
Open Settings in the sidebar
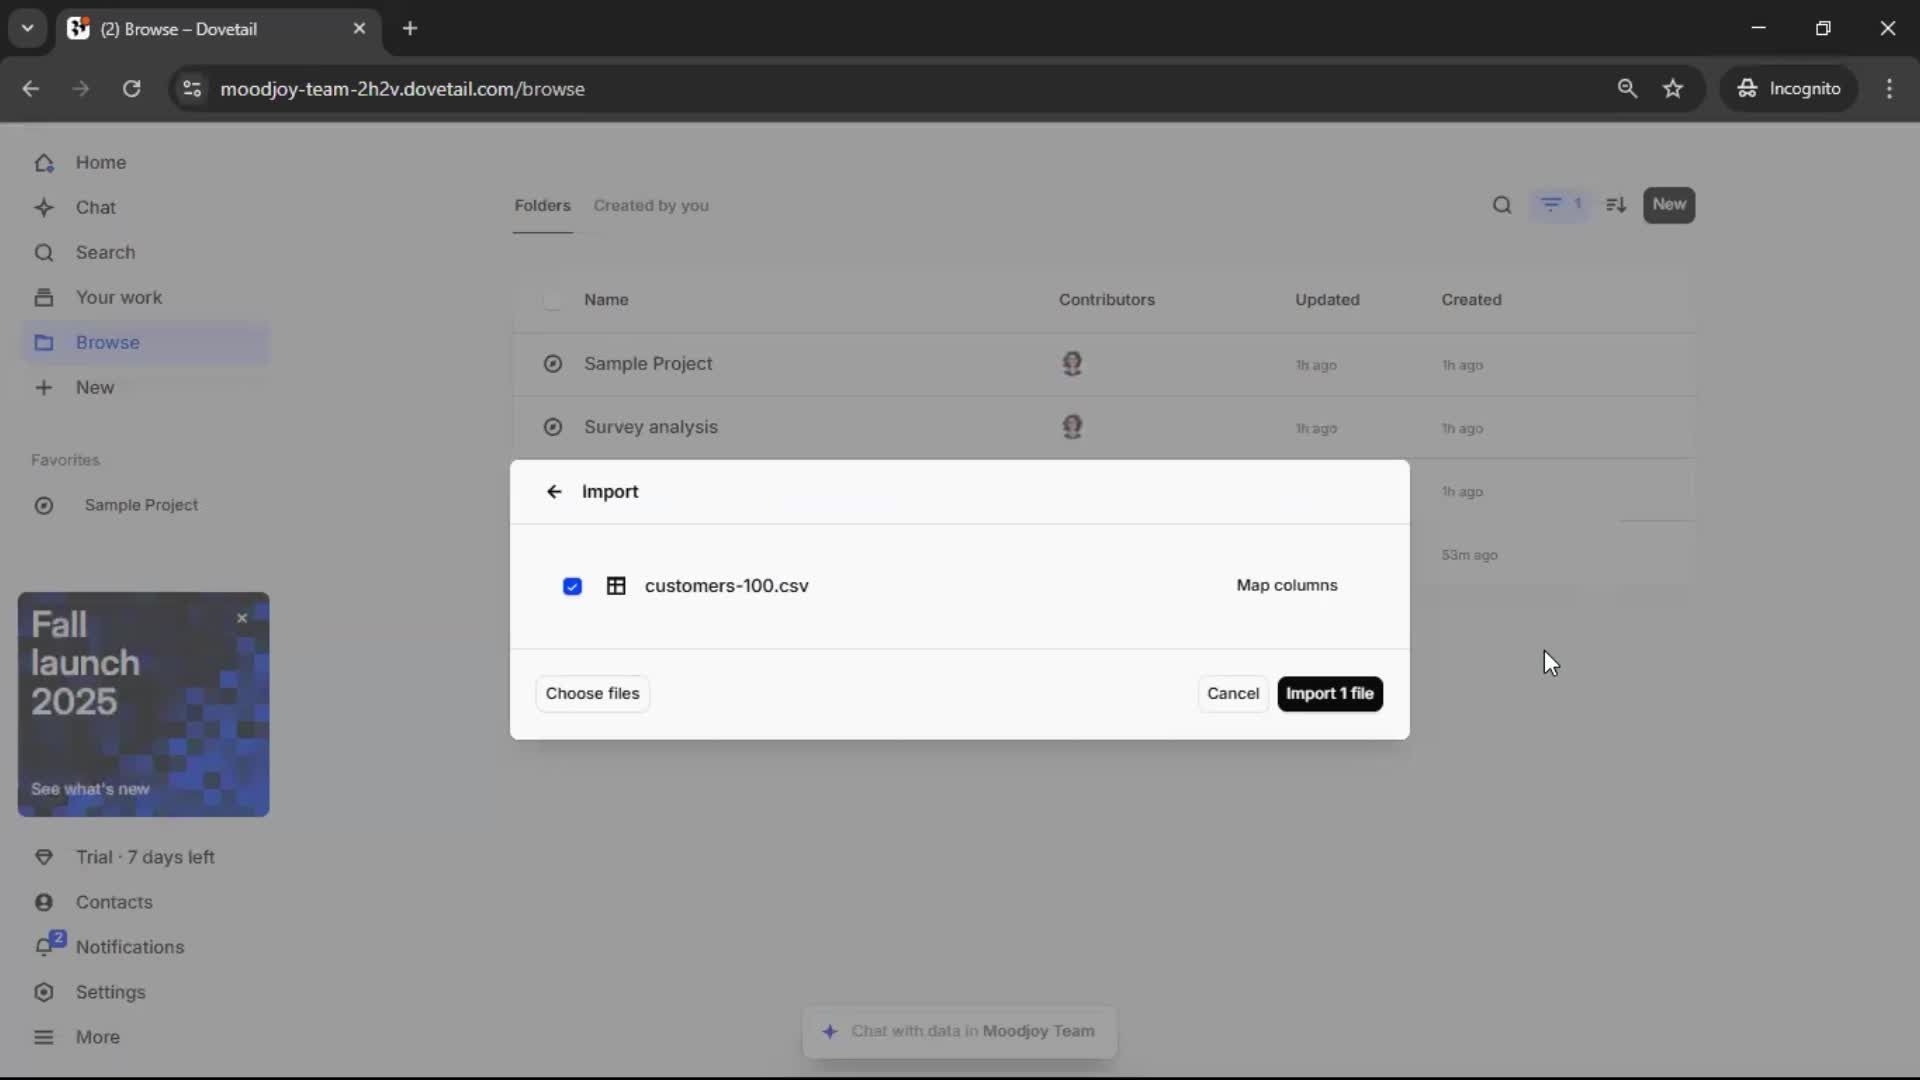click(x=110, y=992)
